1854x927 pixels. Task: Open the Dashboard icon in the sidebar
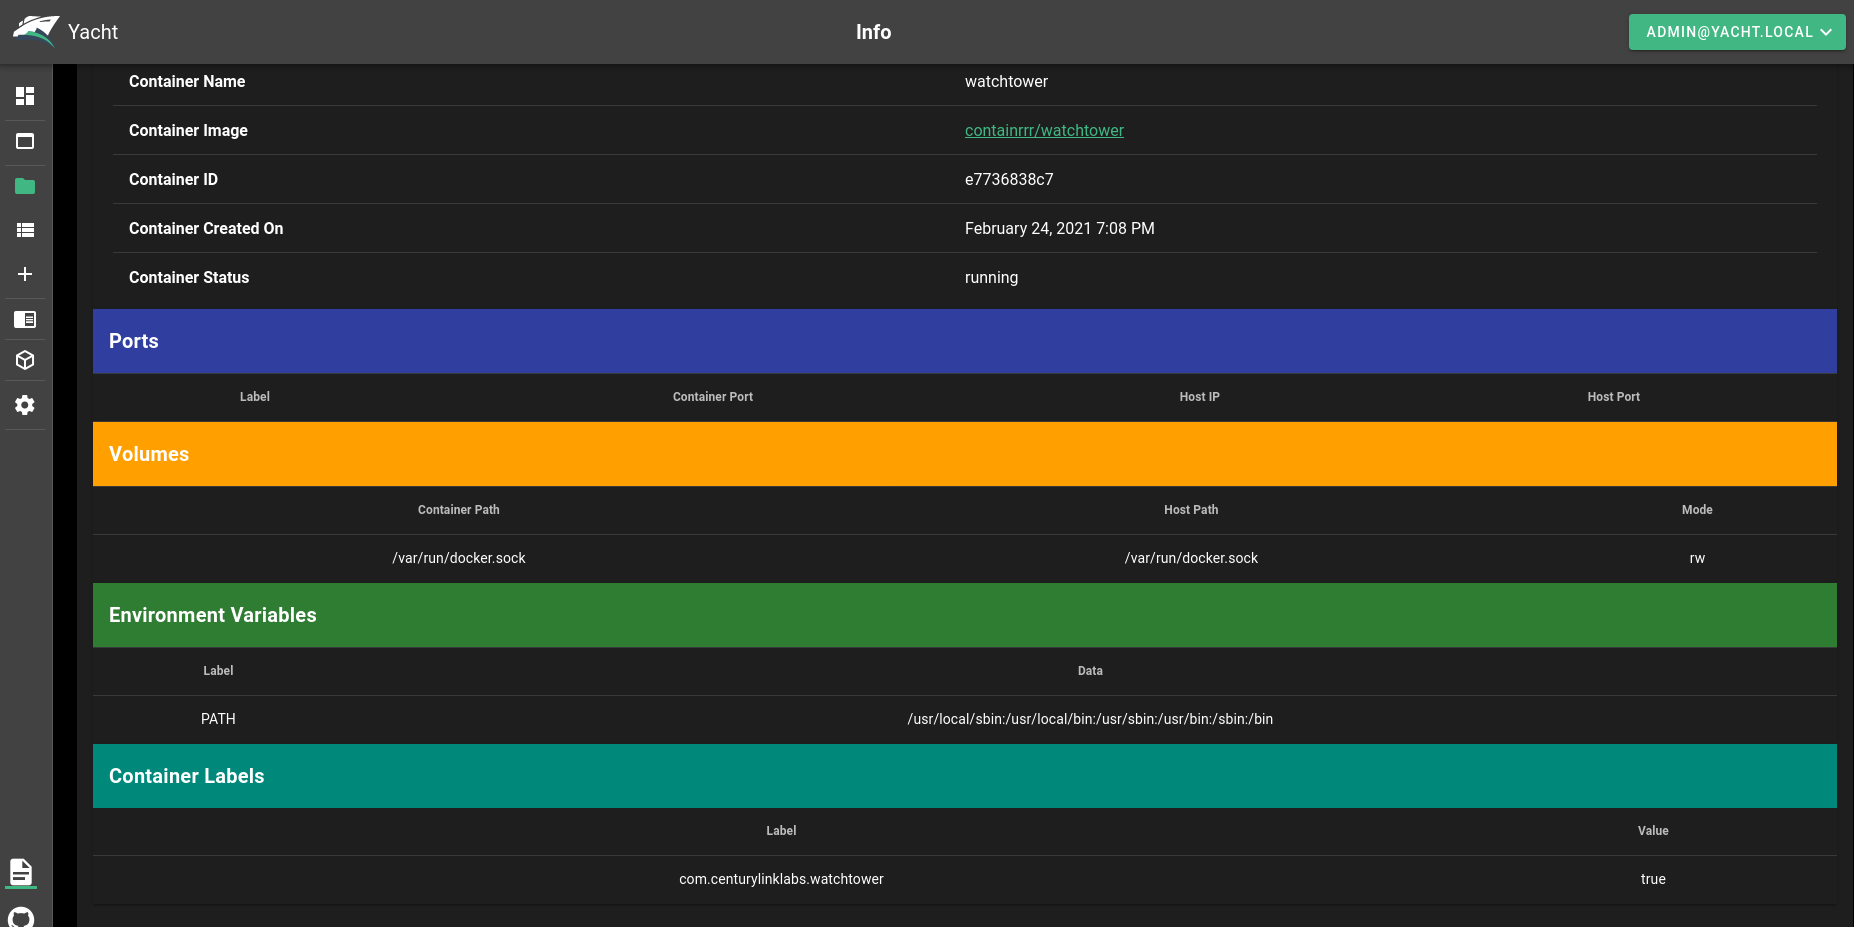pyautogui.click(x=25, y=96)
